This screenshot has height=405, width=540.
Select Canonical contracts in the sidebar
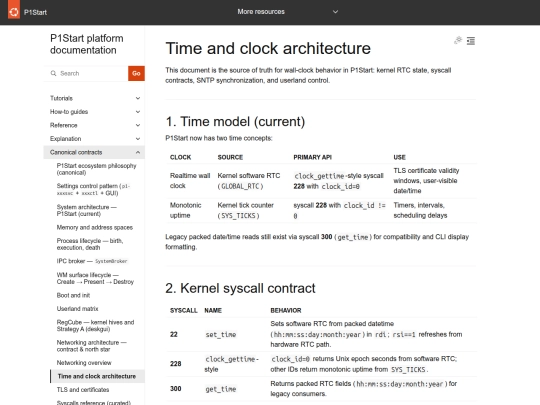click(76, 152)
